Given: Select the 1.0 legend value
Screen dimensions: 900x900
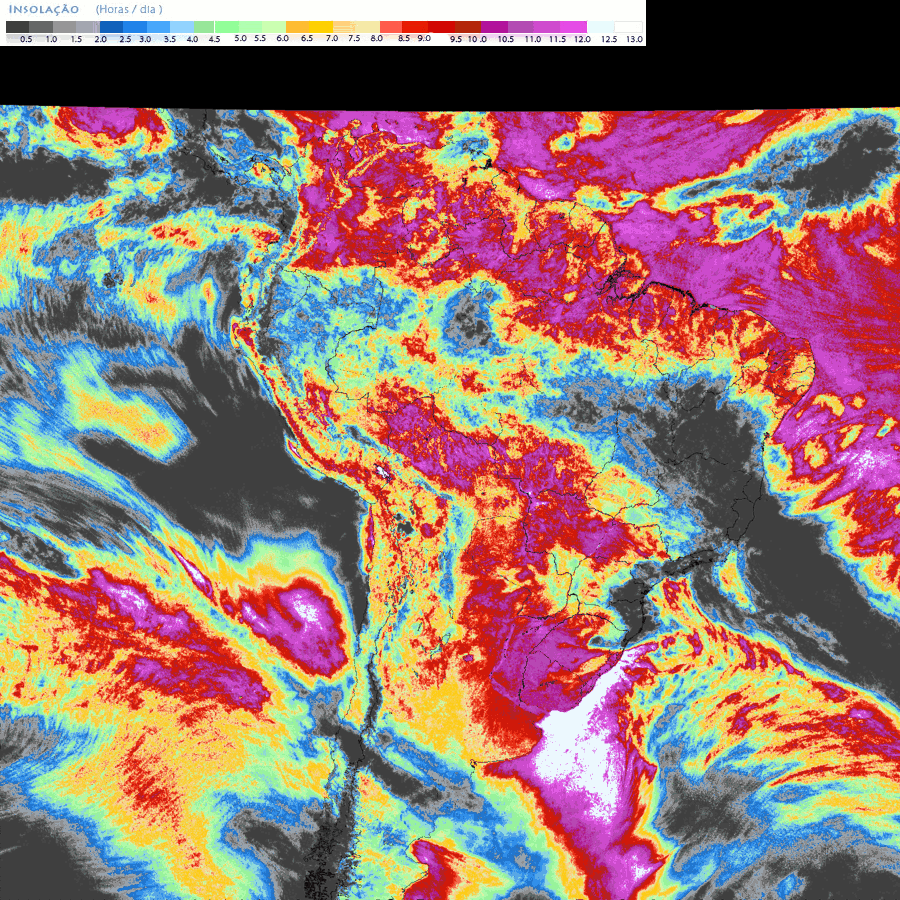Looking at the screenshot, I should point(51,39).
